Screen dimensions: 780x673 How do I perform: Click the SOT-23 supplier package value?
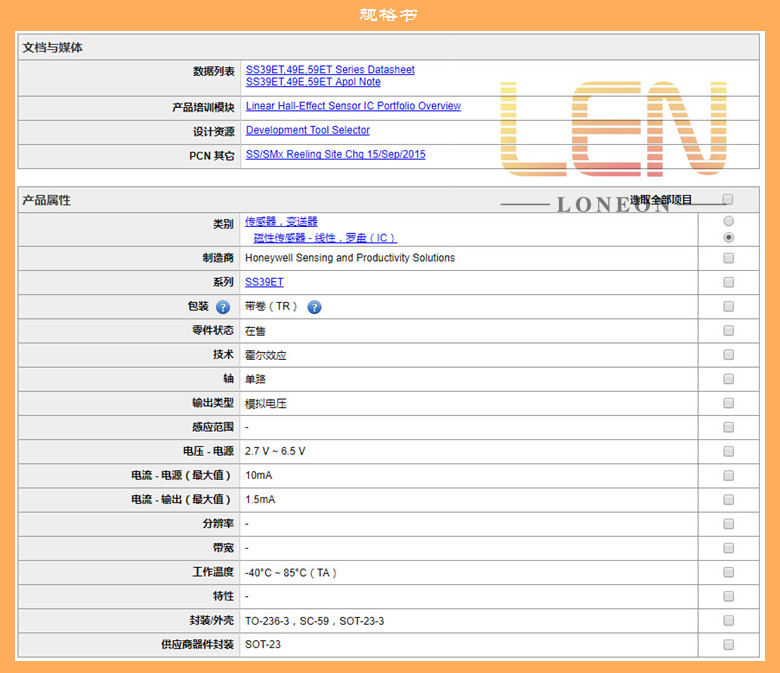(263, 645)
